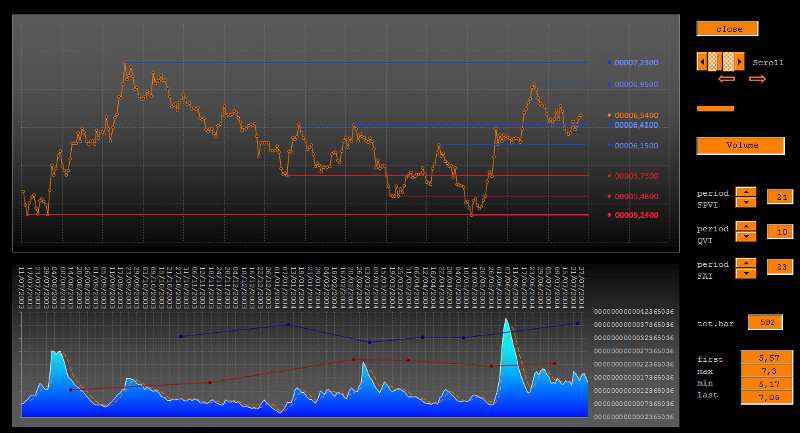The height and width of the screenshot is (433, 800).
Task: Decrease the period FAI value
Action: pos(745,273)
